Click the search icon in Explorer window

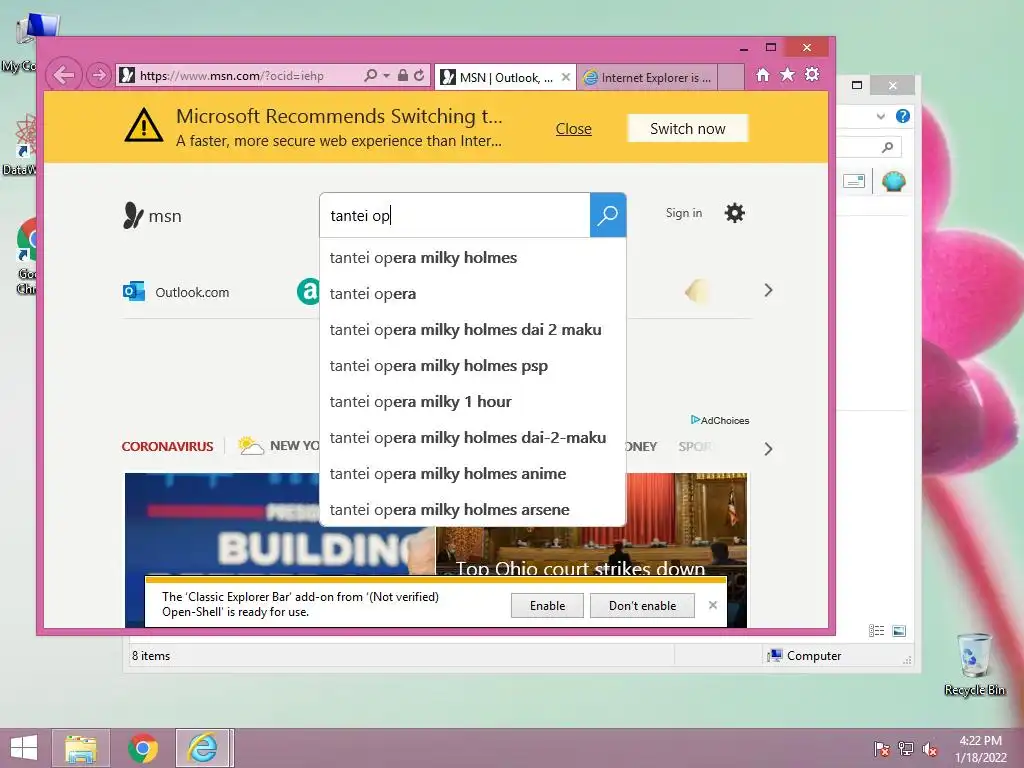(x=887, y=147)
